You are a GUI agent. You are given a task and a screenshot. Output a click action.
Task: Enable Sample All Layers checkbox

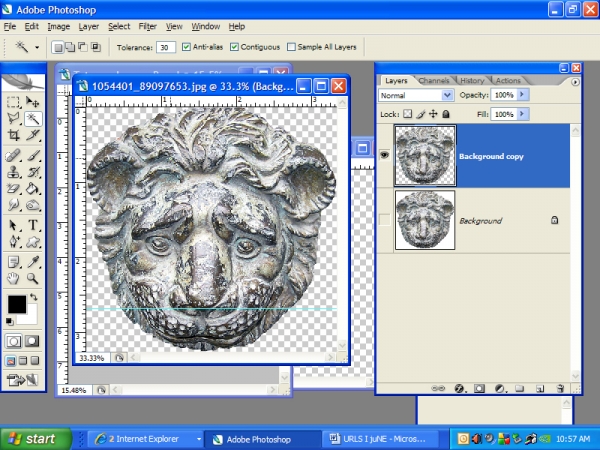tap(291, 47)
